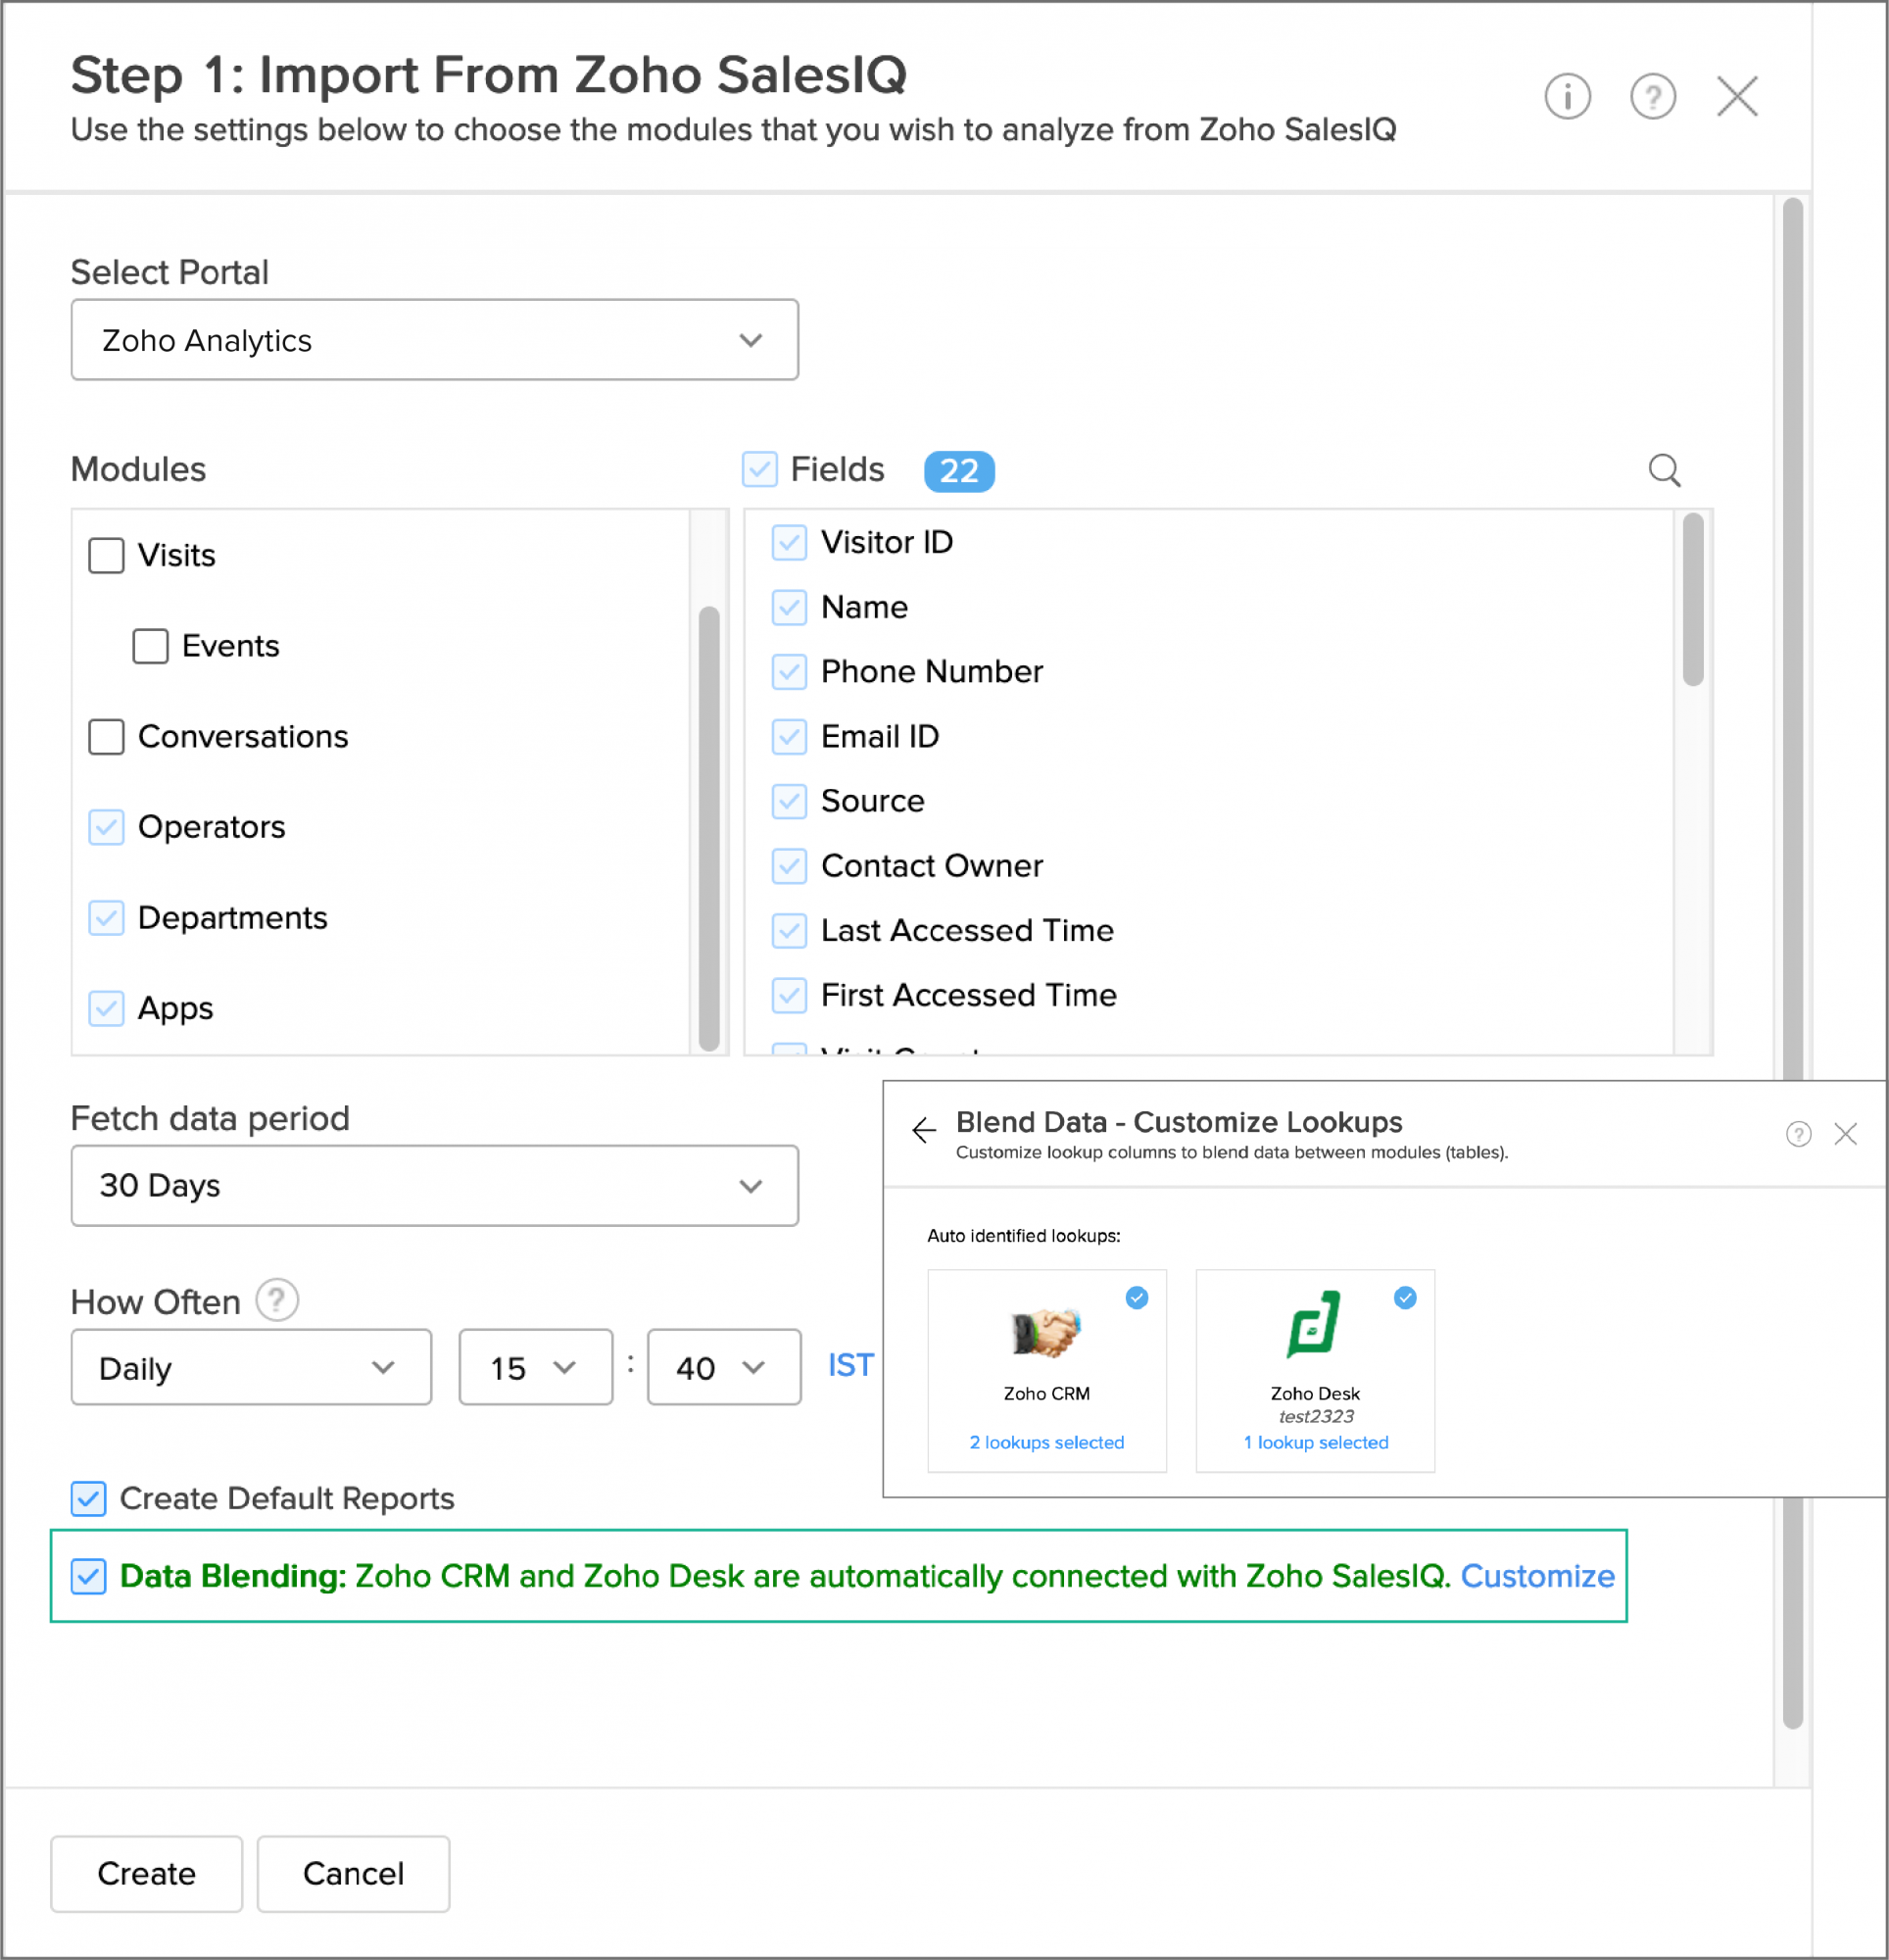The height and width of the screenshot is (1960, 1889).
Task: Click the back arrow in Blend Data panel
Action: [923, 1130]
